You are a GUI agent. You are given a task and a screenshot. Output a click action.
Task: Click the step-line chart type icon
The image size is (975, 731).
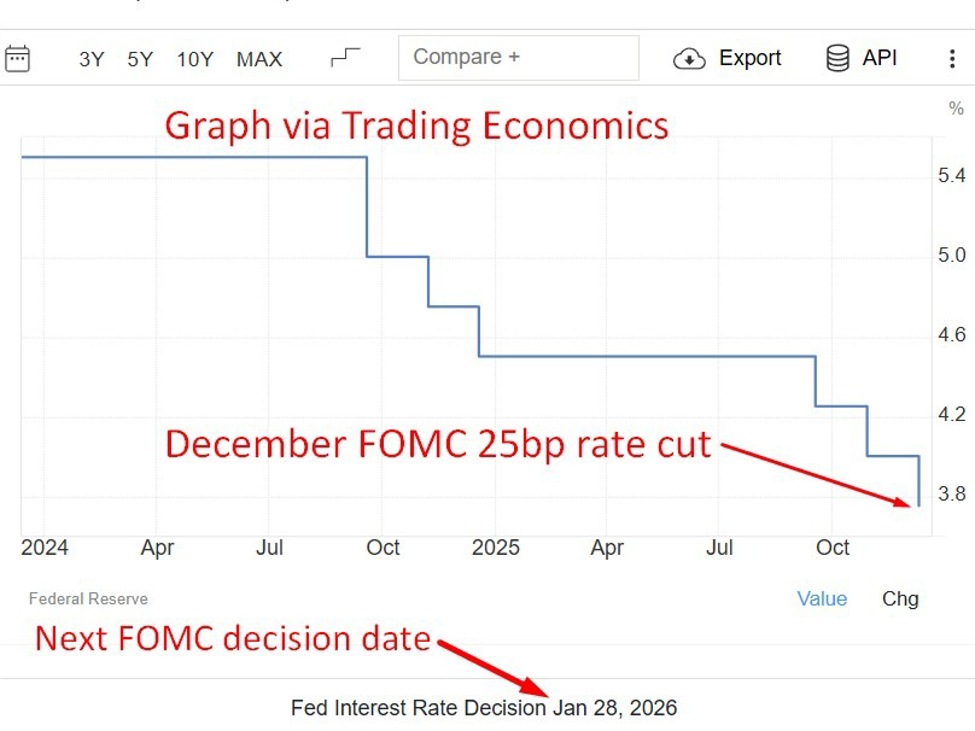pyautogui.click(x=343, y=57)
